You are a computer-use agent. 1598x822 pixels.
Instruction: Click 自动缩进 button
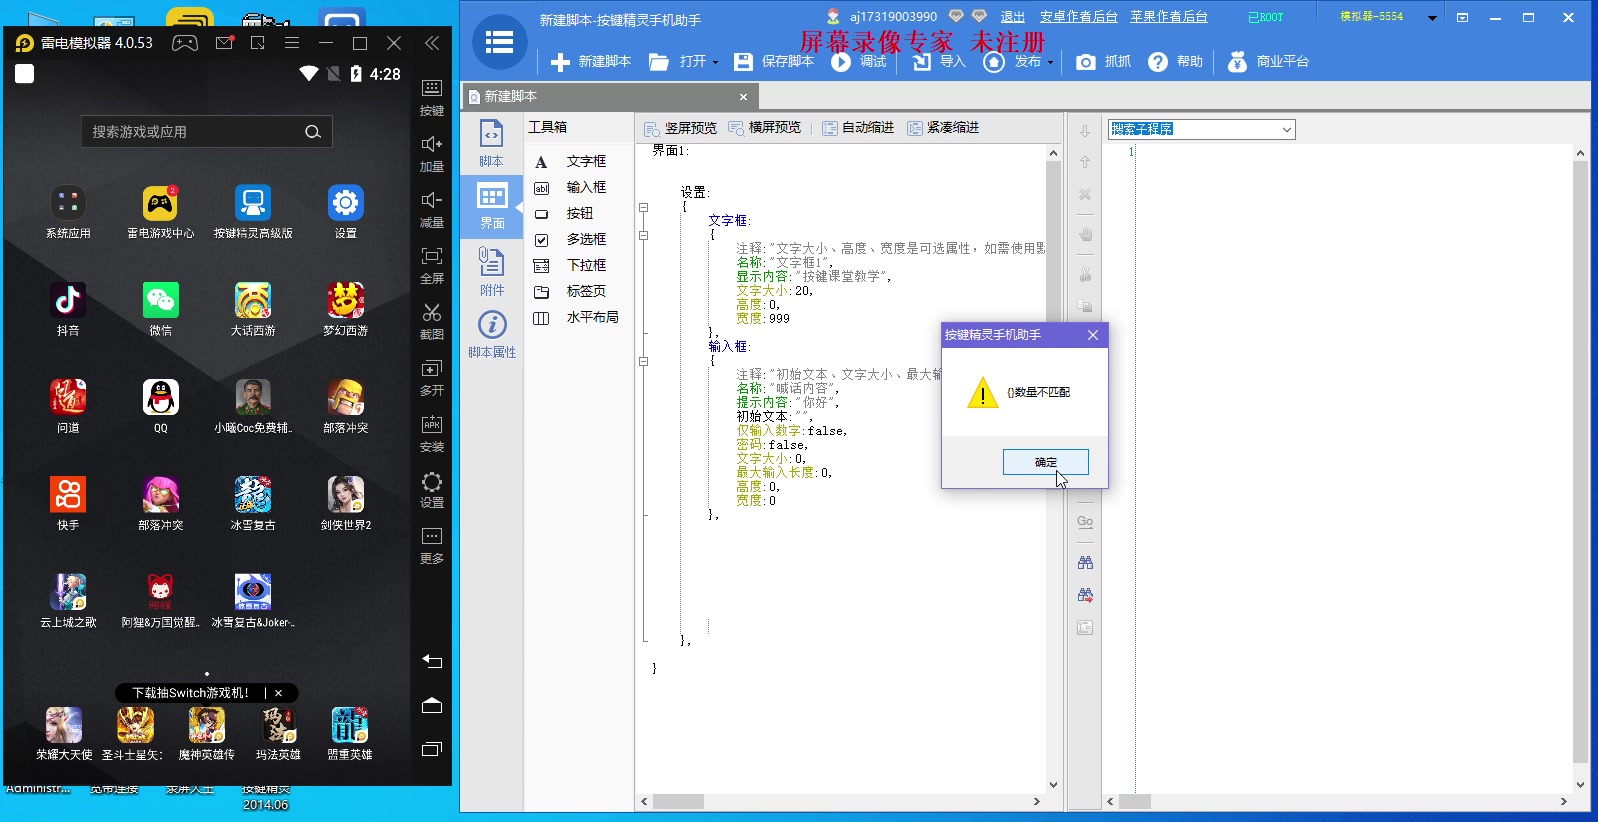[858, 128]
